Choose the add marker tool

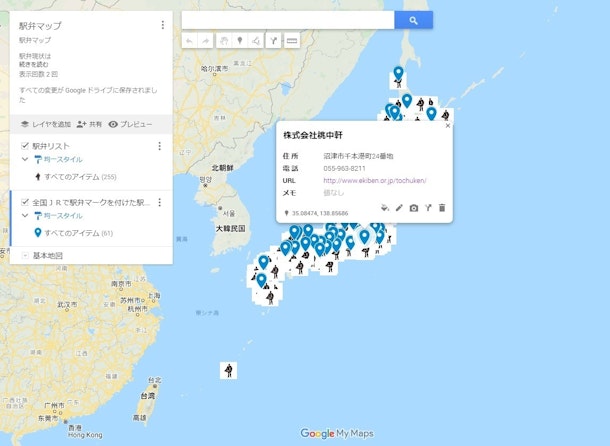pos(240,40)
